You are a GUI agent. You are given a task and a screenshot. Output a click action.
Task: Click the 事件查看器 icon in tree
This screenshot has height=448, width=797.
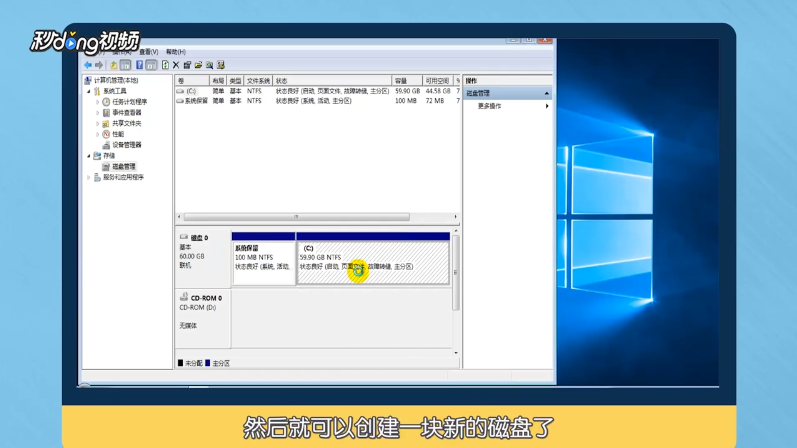point(106,112)
